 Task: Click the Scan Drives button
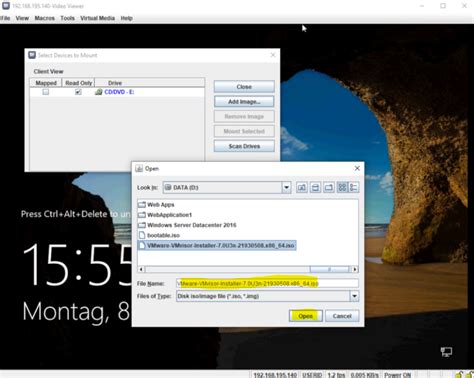[x=244, y=146]
